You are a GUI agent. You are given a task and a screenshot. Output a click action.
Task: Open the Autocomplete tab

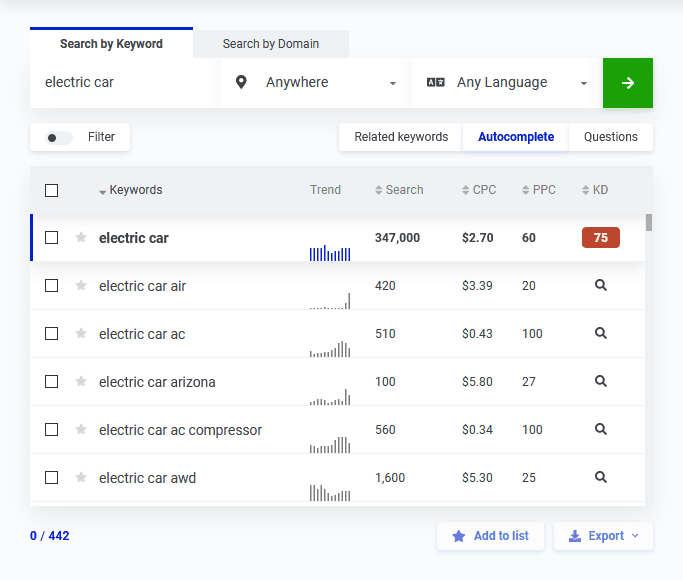(x=516, y=137)
